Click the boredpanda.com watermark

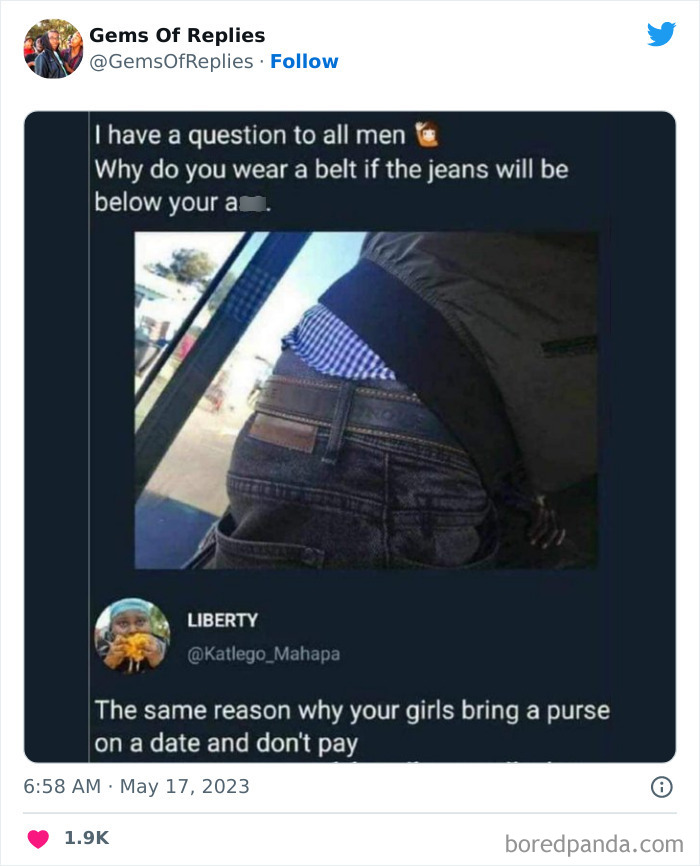pyautogui.click(x=594, y=844)
